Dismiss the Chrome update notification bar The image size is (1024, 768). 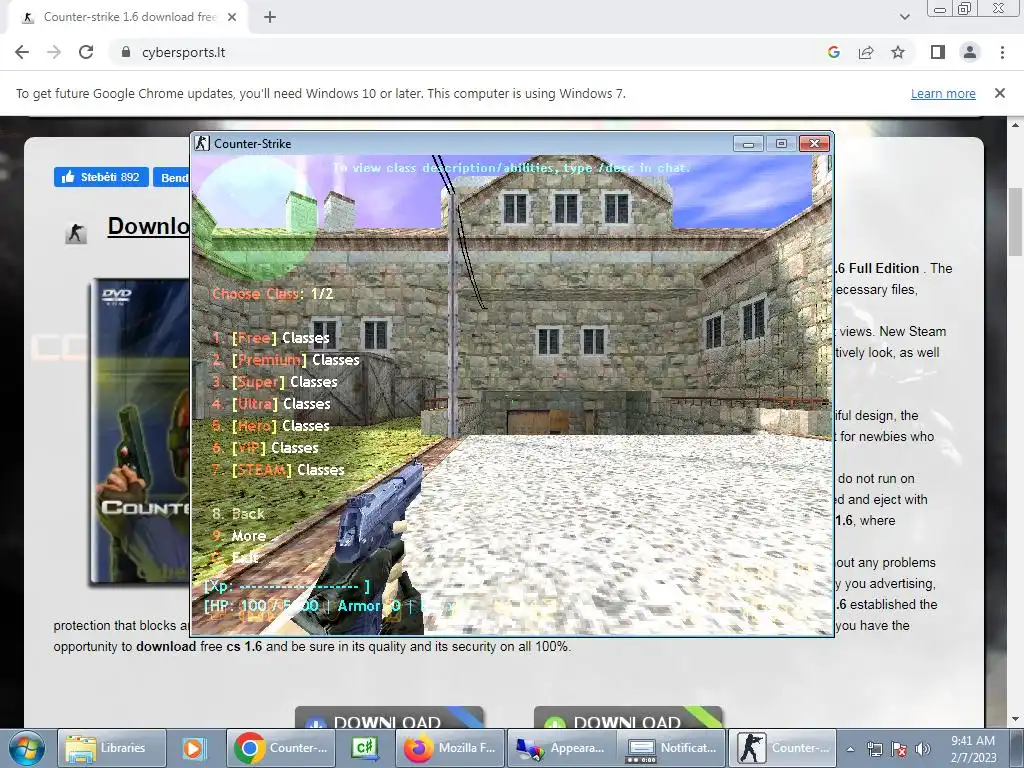(x=999, y=93)
